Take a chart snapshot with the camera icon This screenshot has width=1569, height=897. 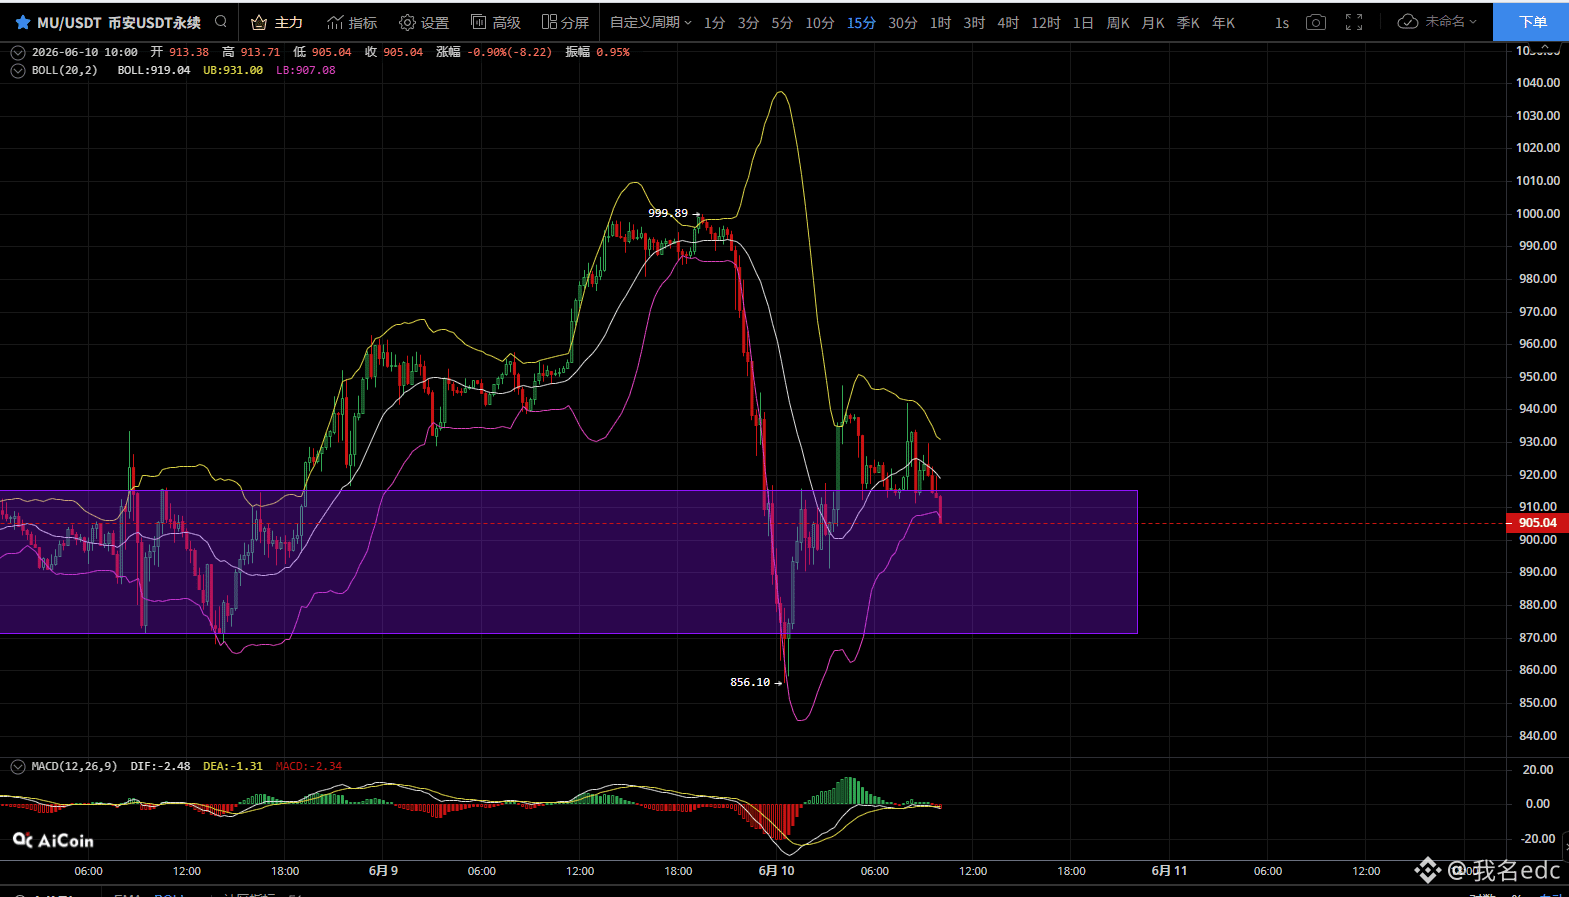[1316, 22]
